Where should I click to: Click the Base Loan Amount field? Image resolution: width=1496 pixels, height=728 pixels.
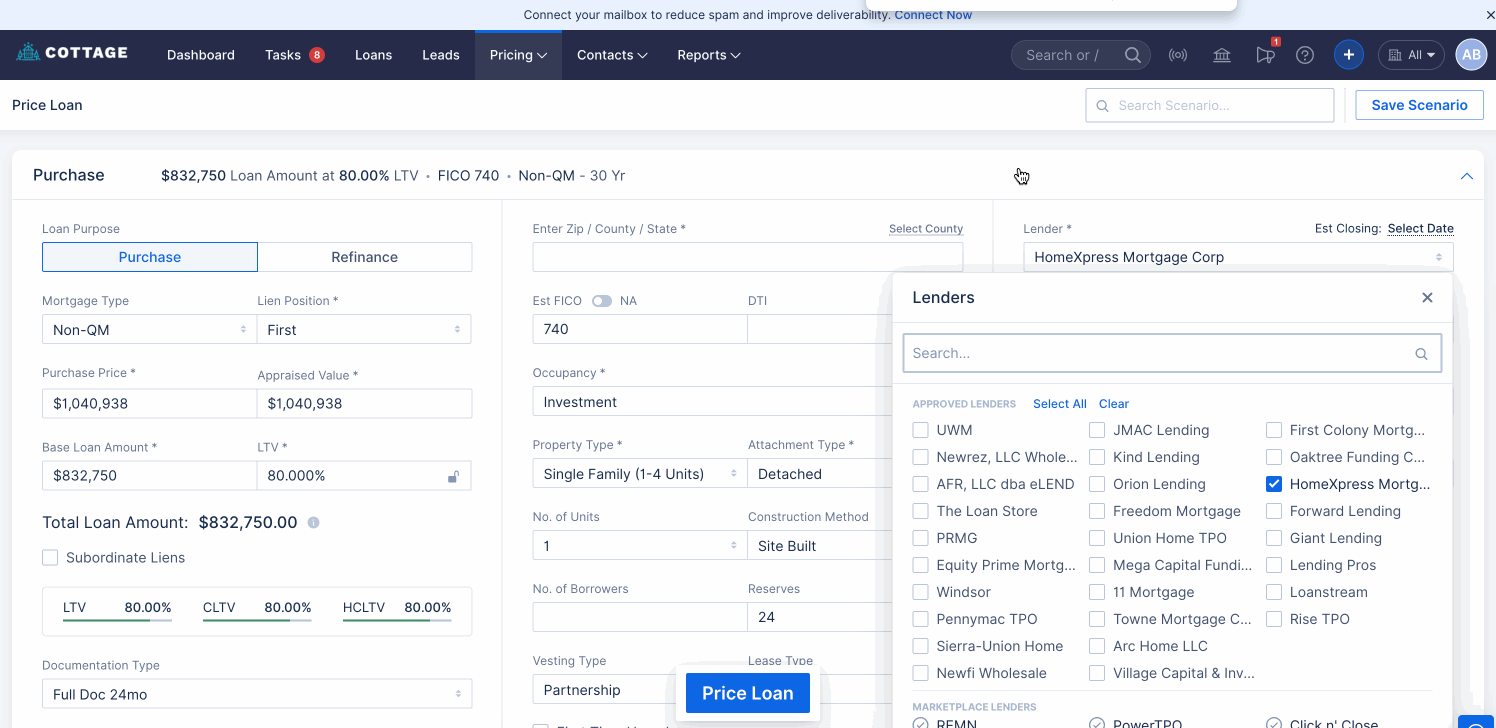pyautogui.click(x=149, y=475)
